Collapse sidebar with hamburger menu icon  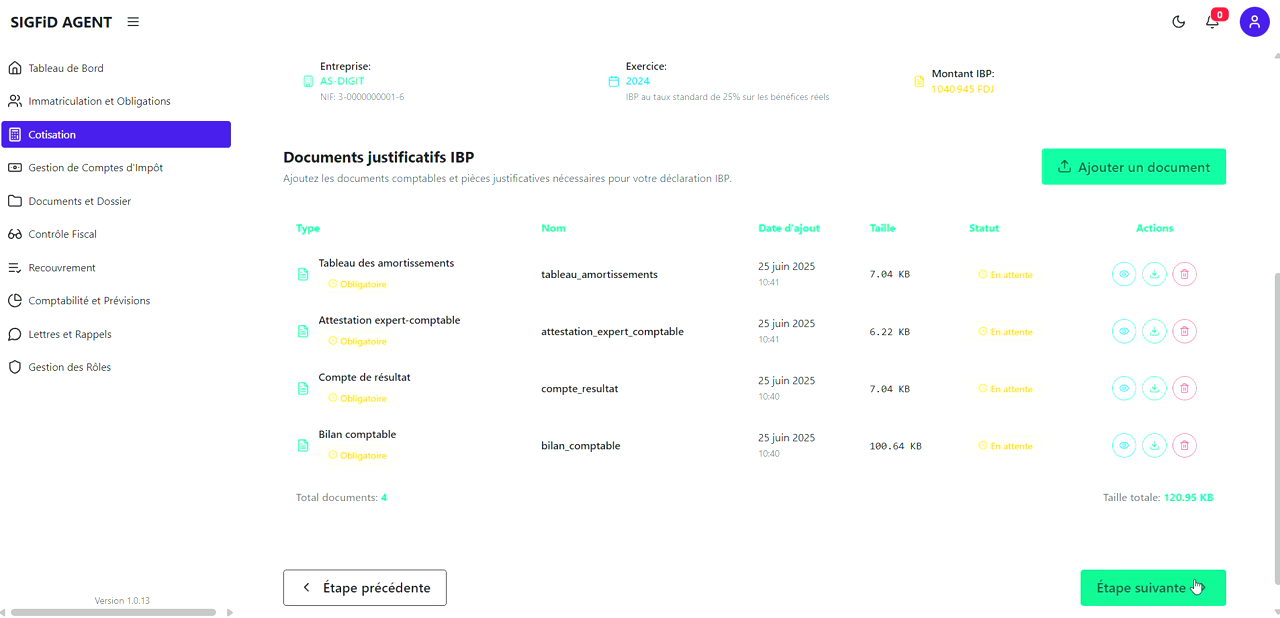[x=133, y=22]
